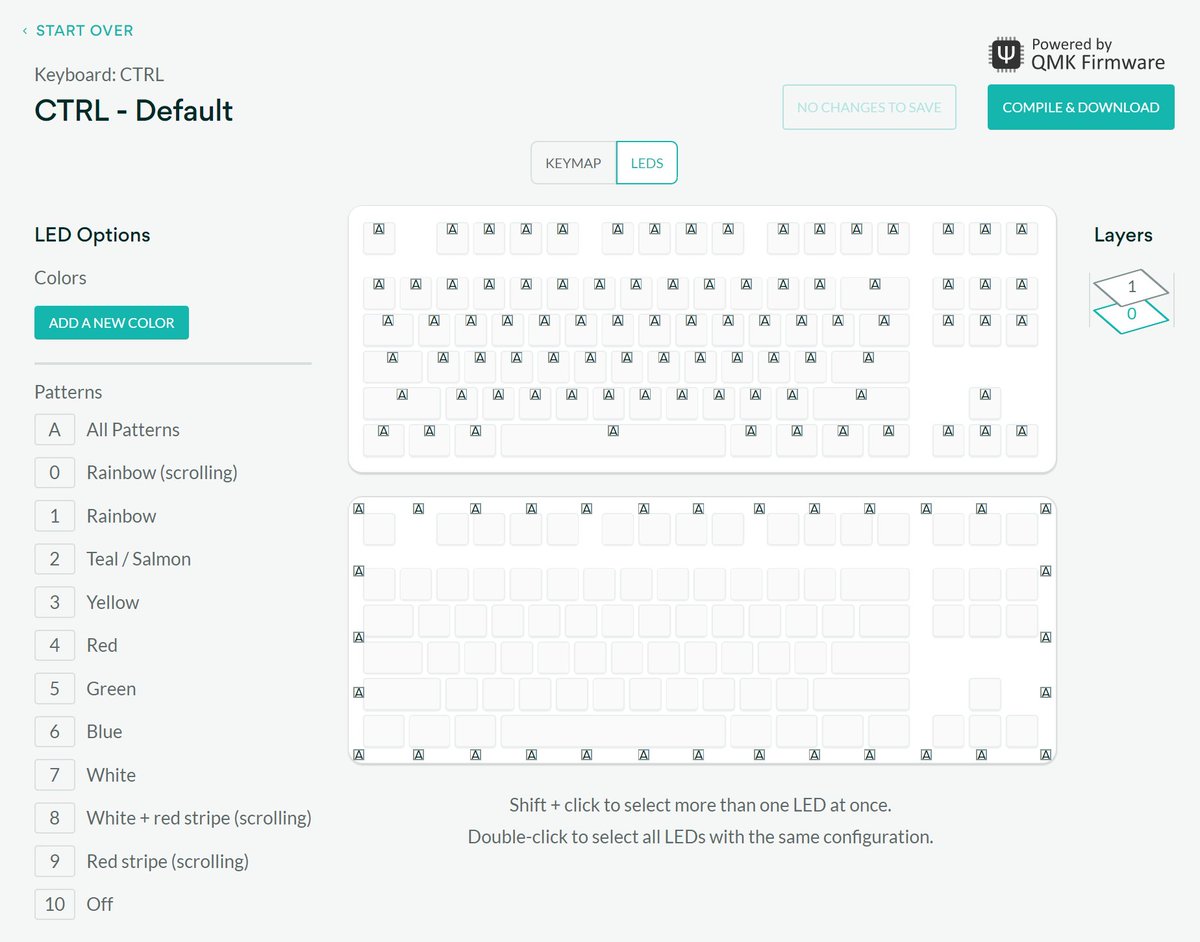Click the Compile & Download button
Screen dimensions: 1200x942
pos(1081,107)
